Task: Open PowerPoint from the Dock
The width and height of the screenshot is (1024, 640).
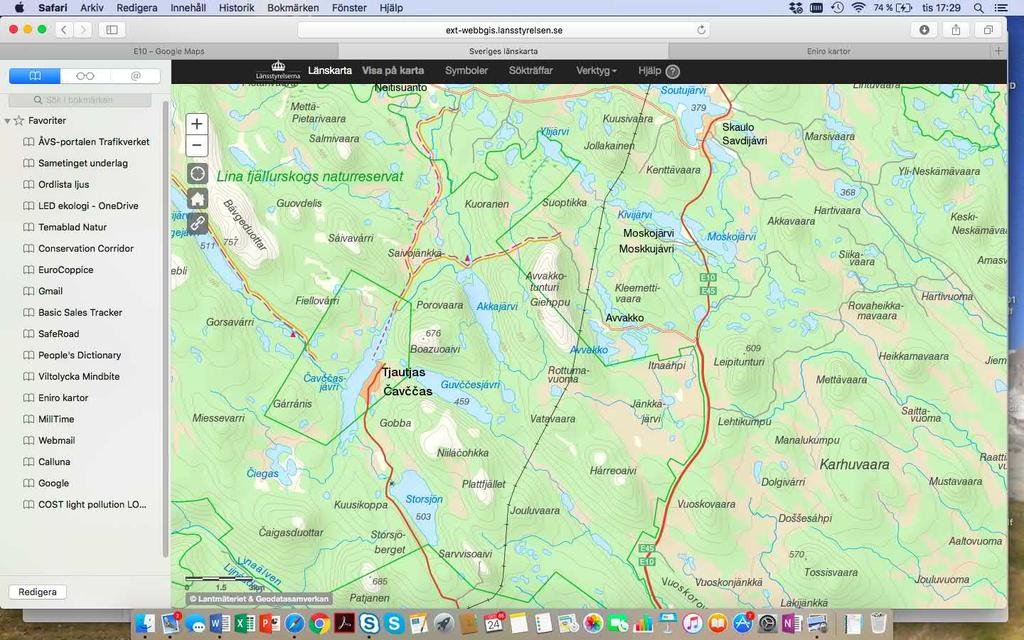Action: [270, 624]
